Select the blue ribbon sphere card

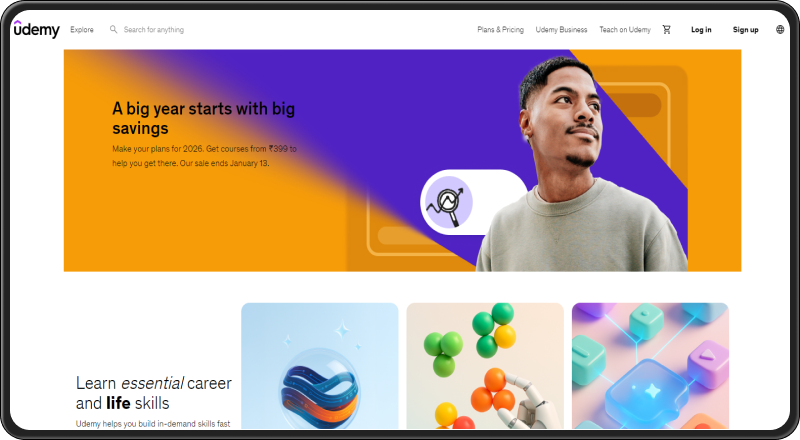[320, 366]
